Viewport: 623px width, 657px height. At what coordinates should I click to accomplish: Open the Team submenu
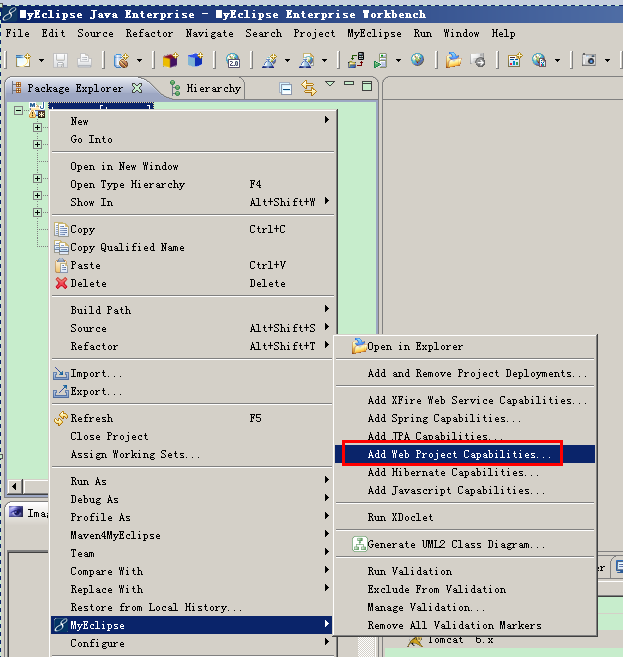[x=193, y=554]
